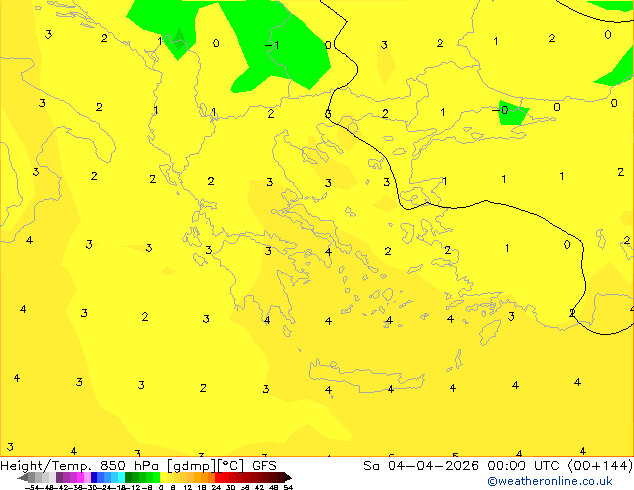Click the 54 value on the legend scale
634x490 pixels.
(x=288, y=487)
